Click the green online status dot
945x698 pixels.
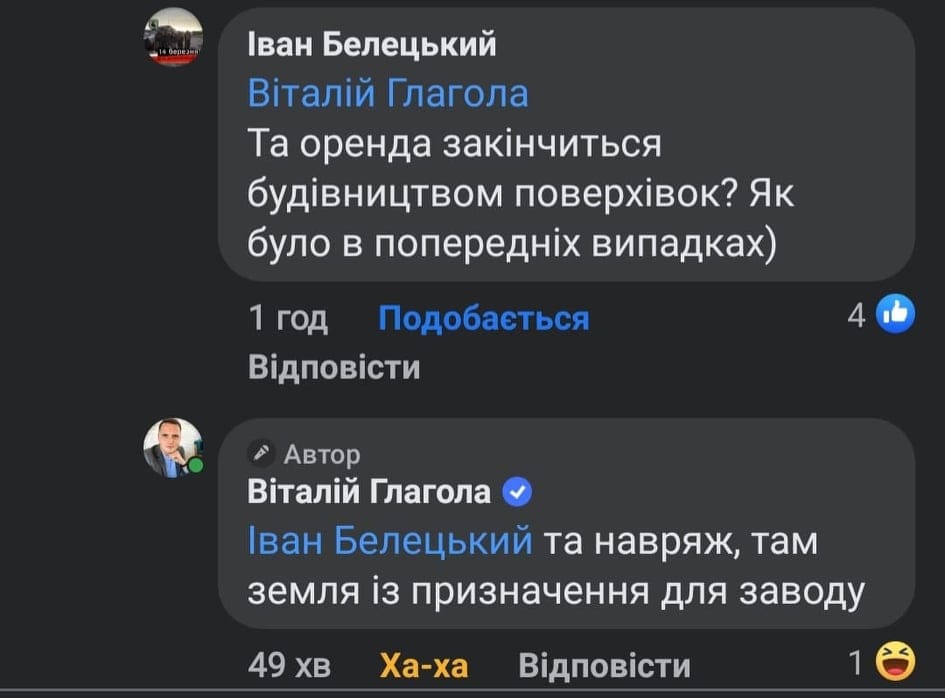(x=196, y=466)
